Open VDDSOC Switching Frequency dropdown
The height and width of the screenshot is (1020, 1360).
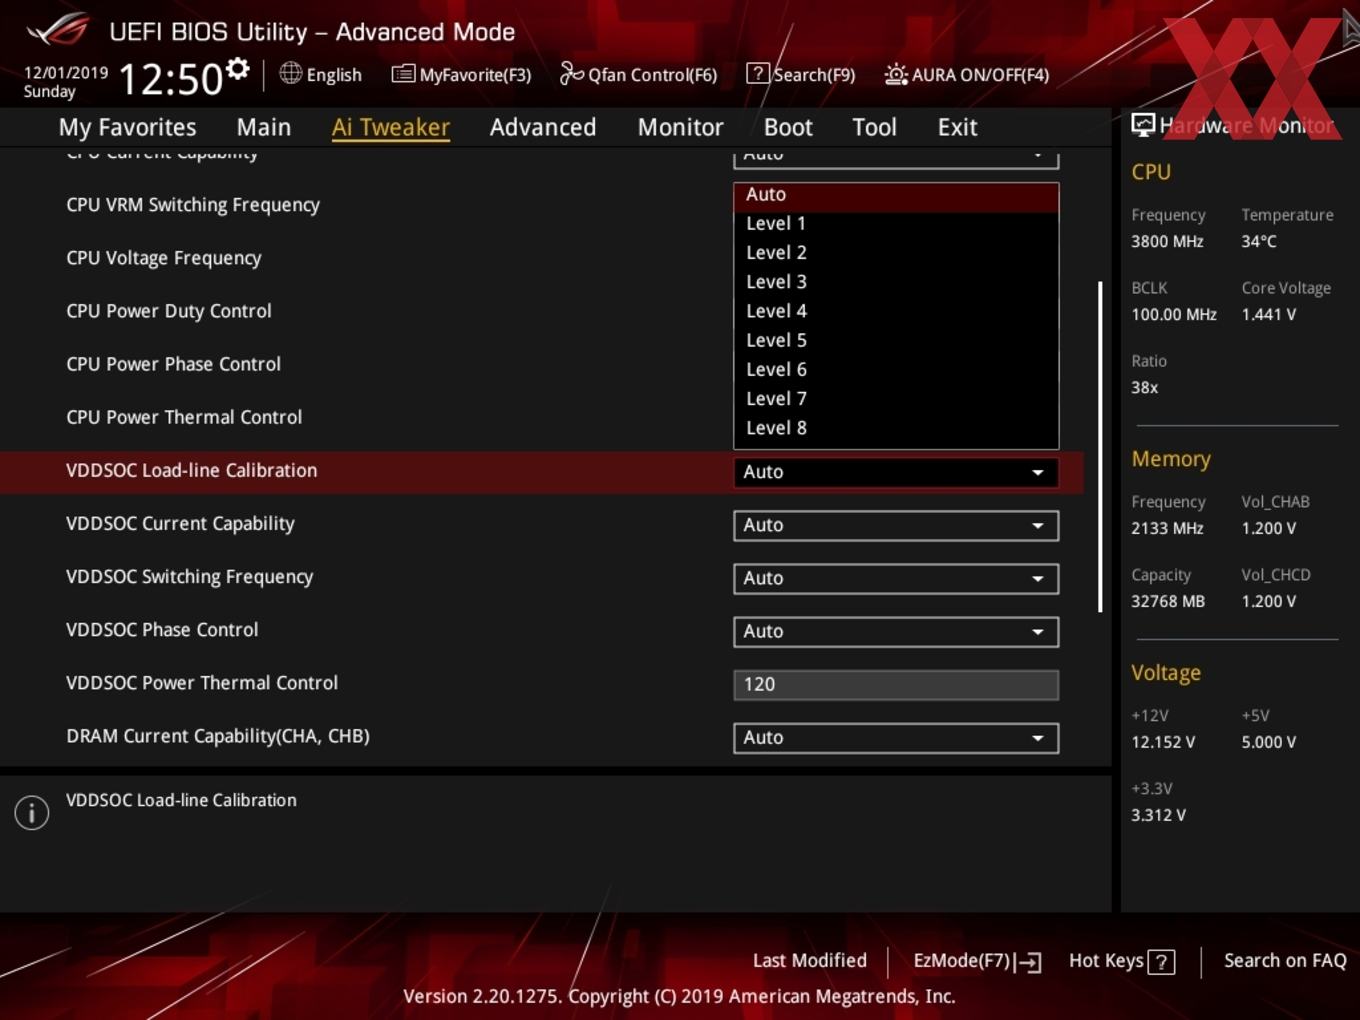coord(896,578)
